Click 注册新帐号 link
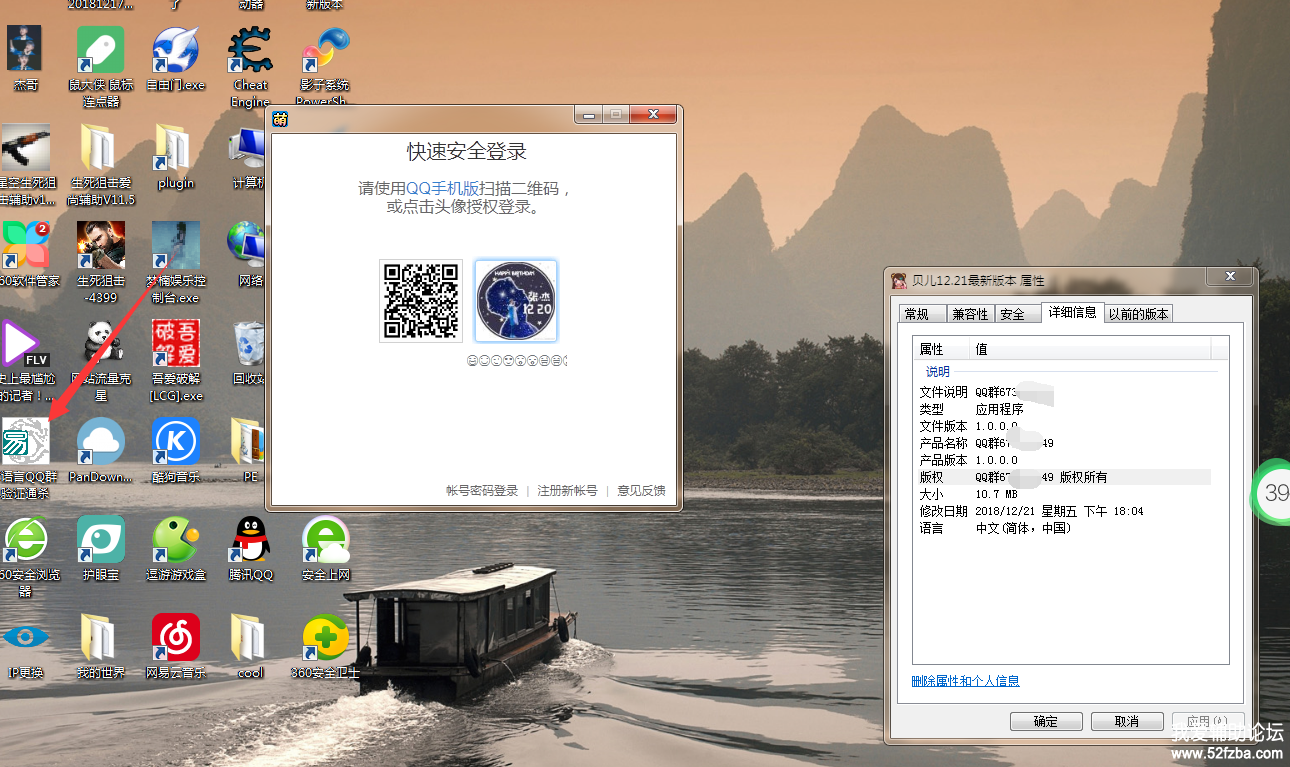 pyautogui.click(x=567, y=491)
